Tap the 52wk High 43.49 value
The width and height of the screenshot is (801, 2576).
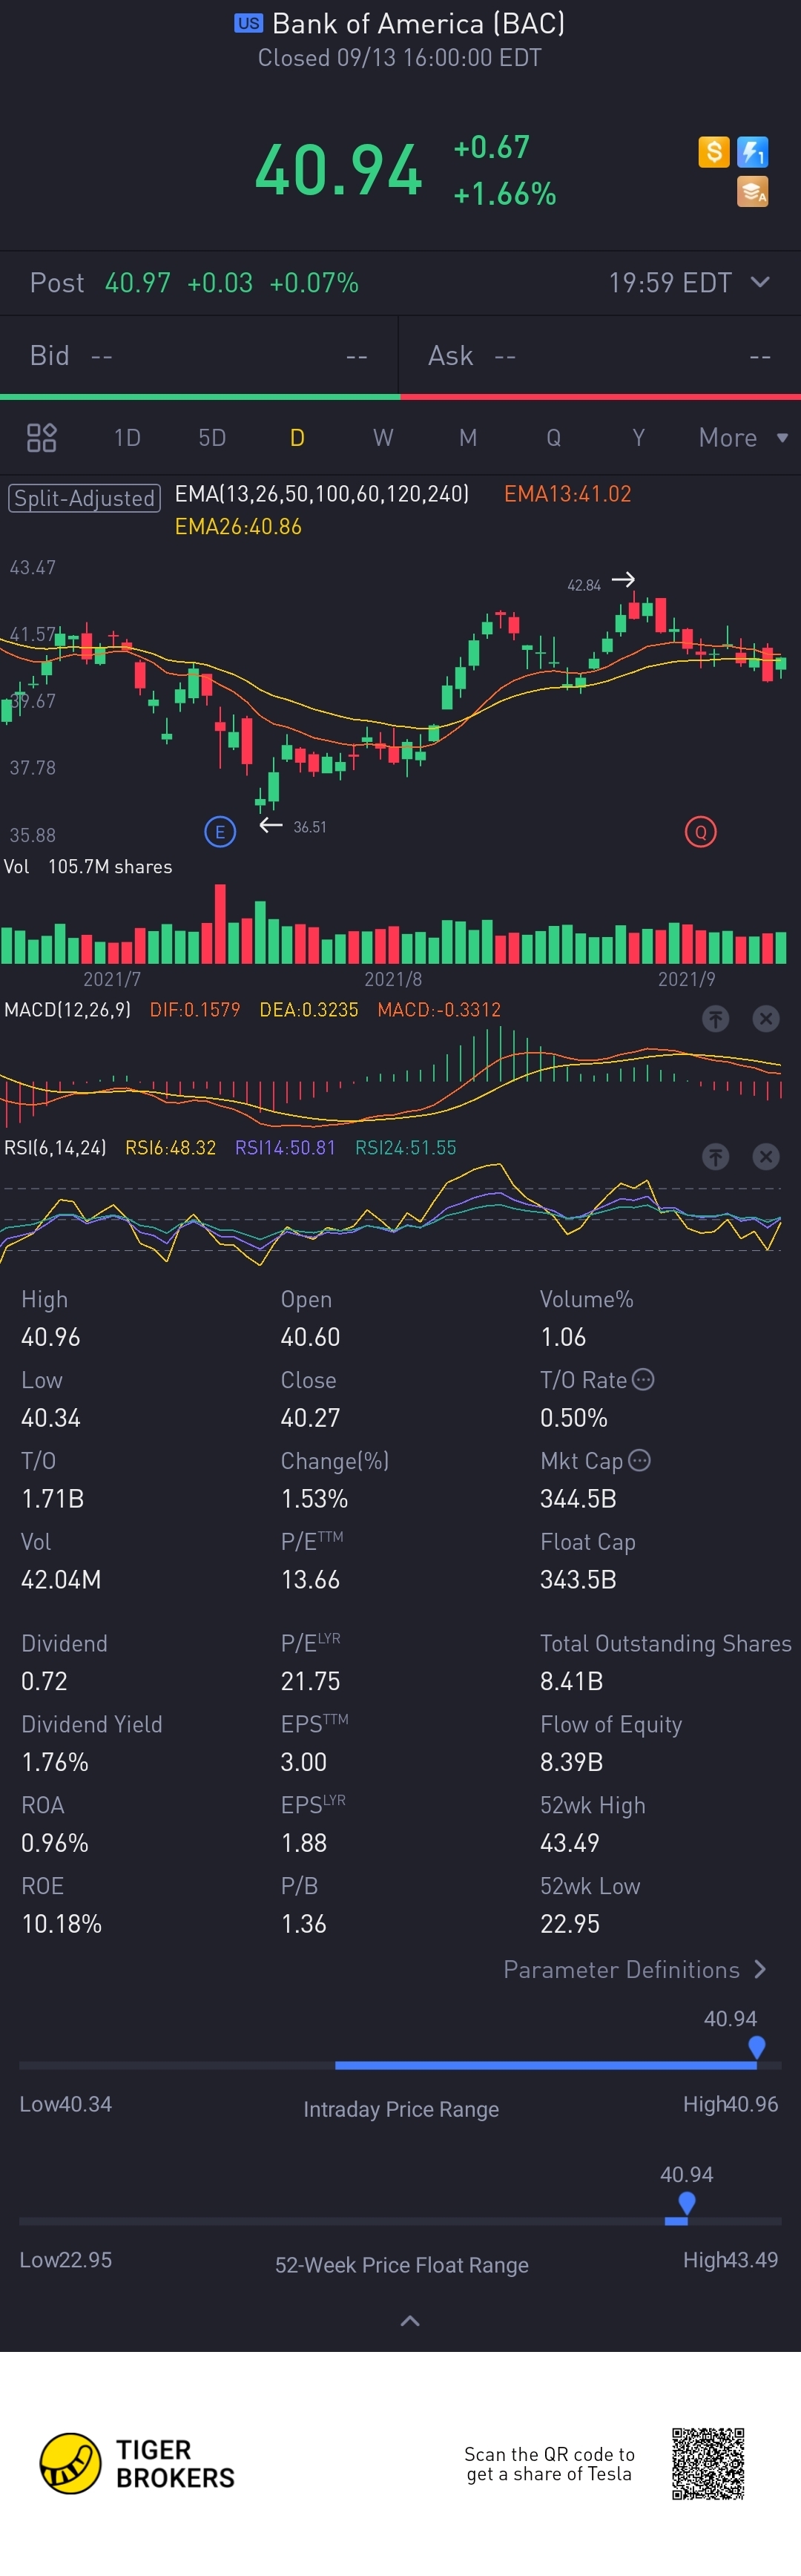pos(570,1842)
